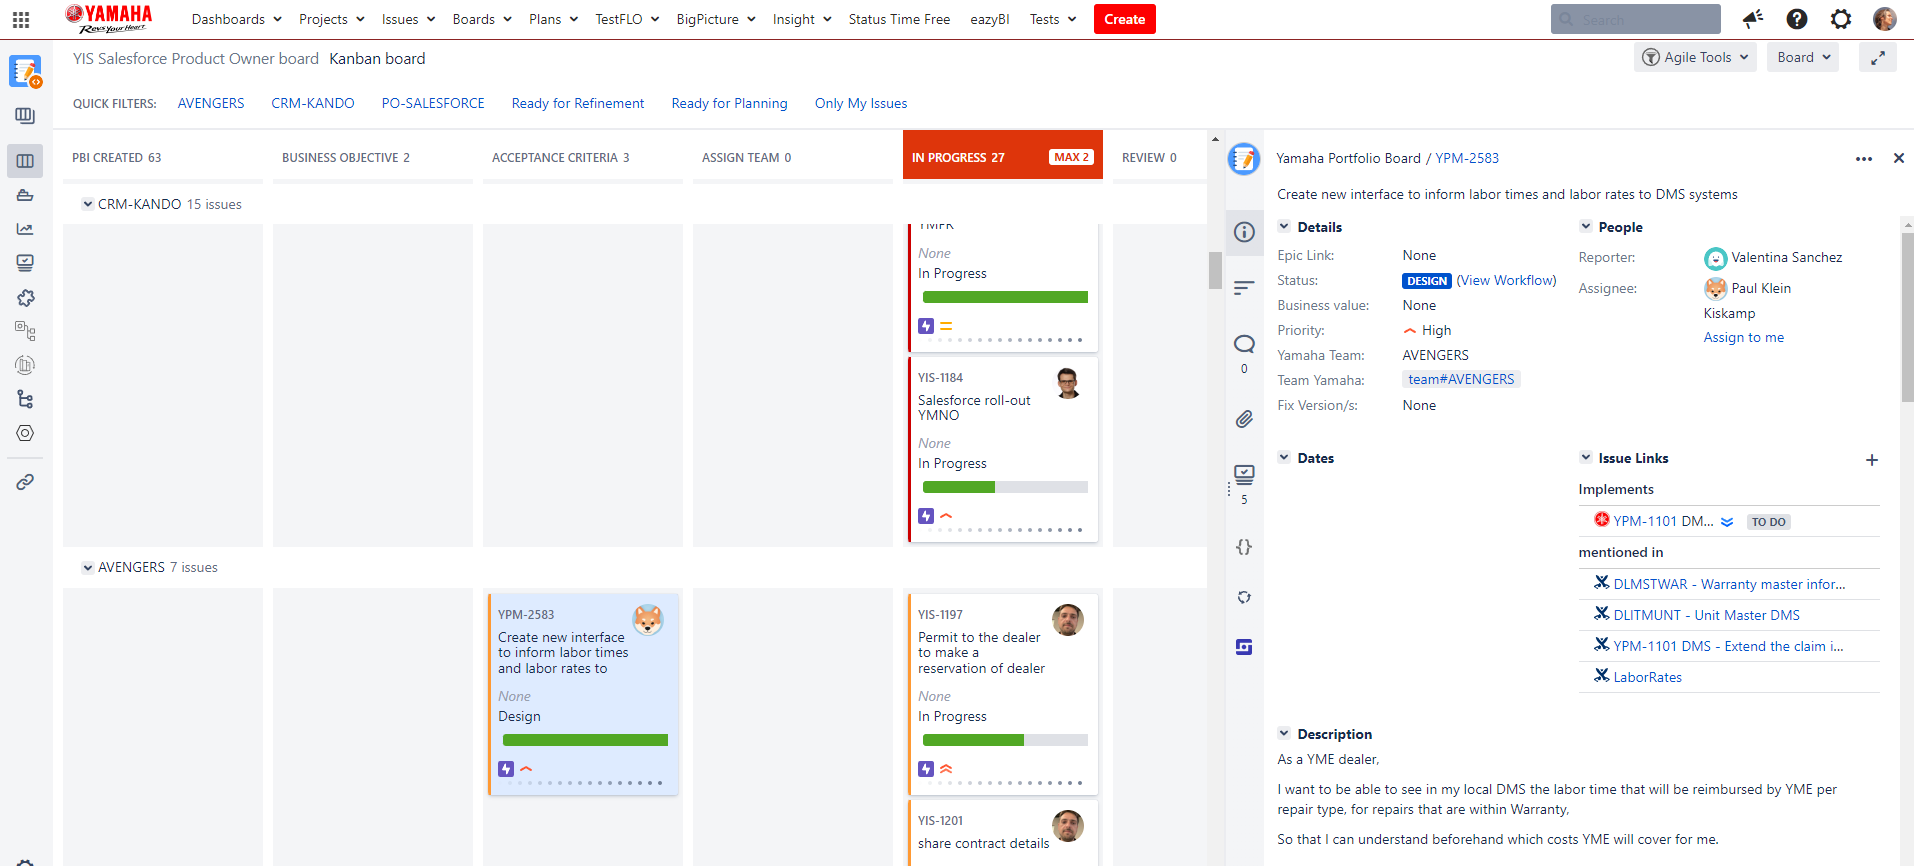Open the BigPicture menu

[716, 19]
